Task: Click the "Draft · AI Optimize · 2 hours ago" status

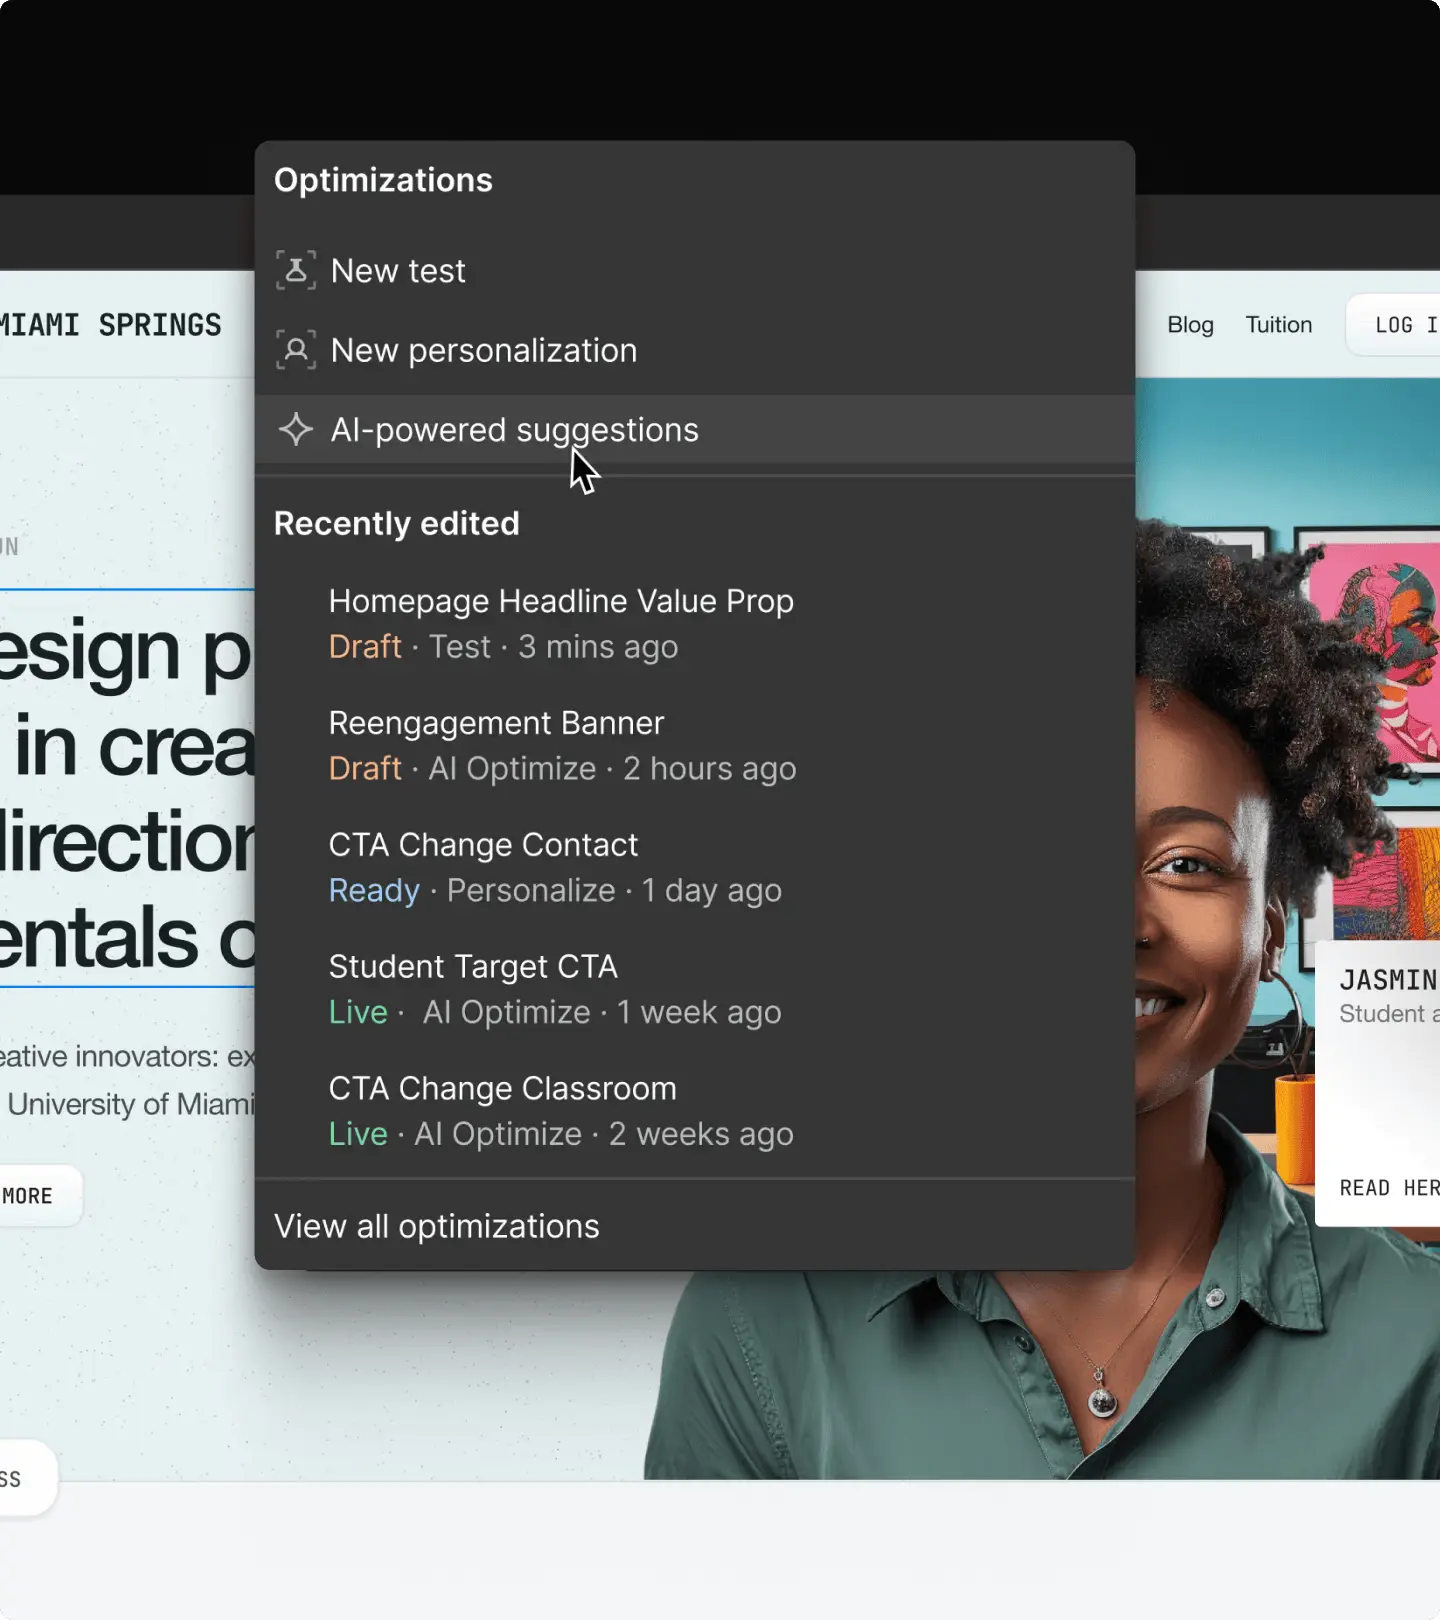Action: point(563,769)
